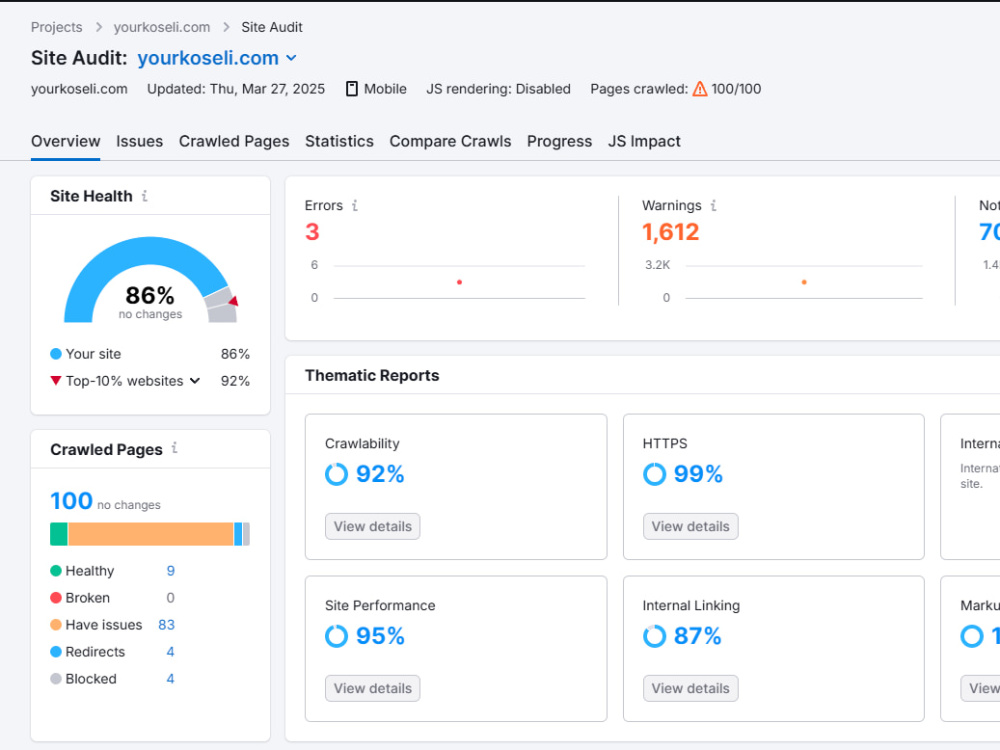The width and height of the screenshot is (1000, 750).
Task: Click the Site Health gauge arc
Action: (x=149, y=249)
